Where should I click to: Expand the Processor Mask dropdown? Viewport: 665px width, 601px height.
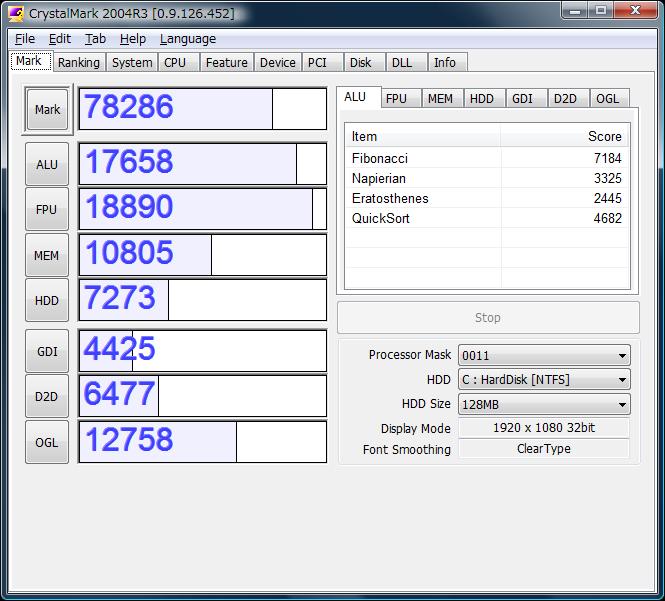click(543, 355)
